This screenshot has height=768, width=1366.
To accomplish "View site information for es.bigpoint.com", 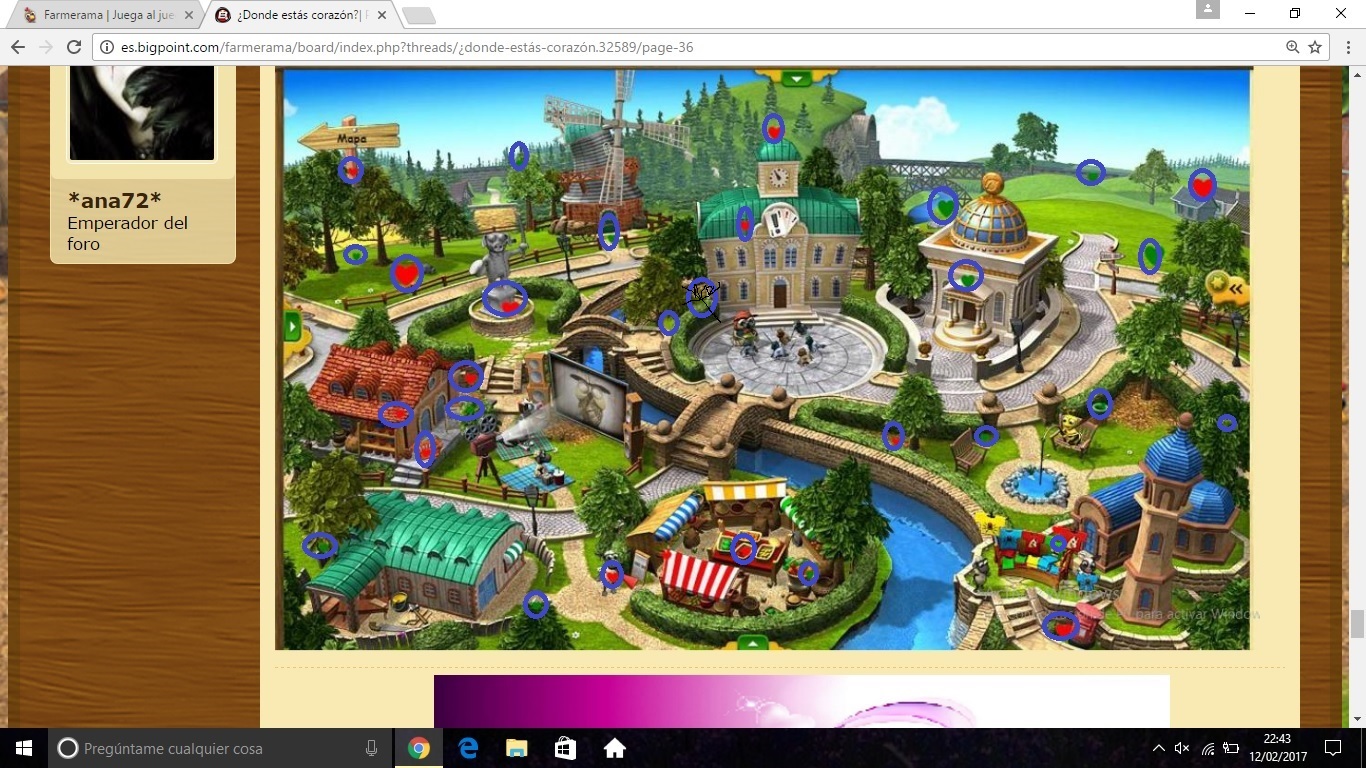I will pos(107,47).
